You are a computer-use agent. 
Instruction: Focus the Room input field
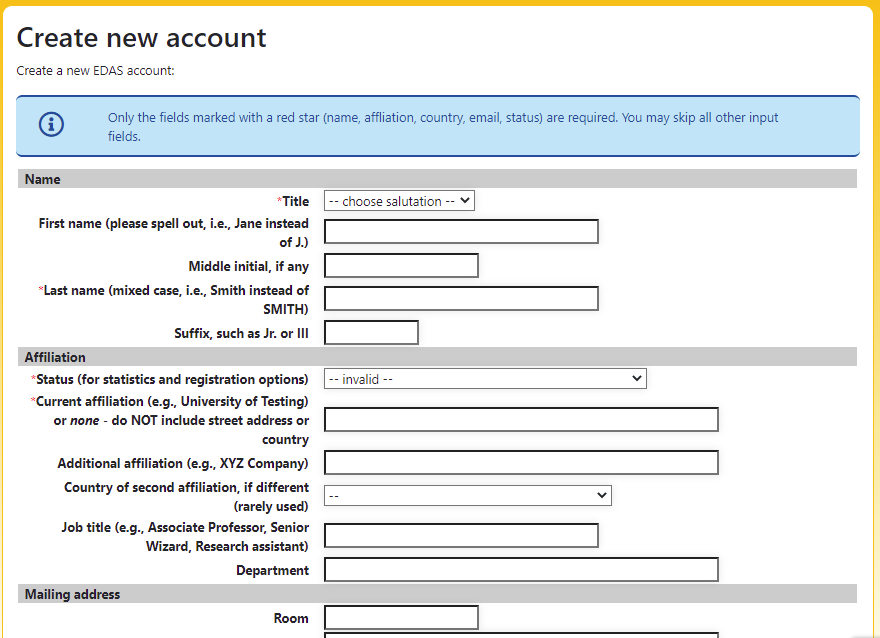[x=401, y=618]
